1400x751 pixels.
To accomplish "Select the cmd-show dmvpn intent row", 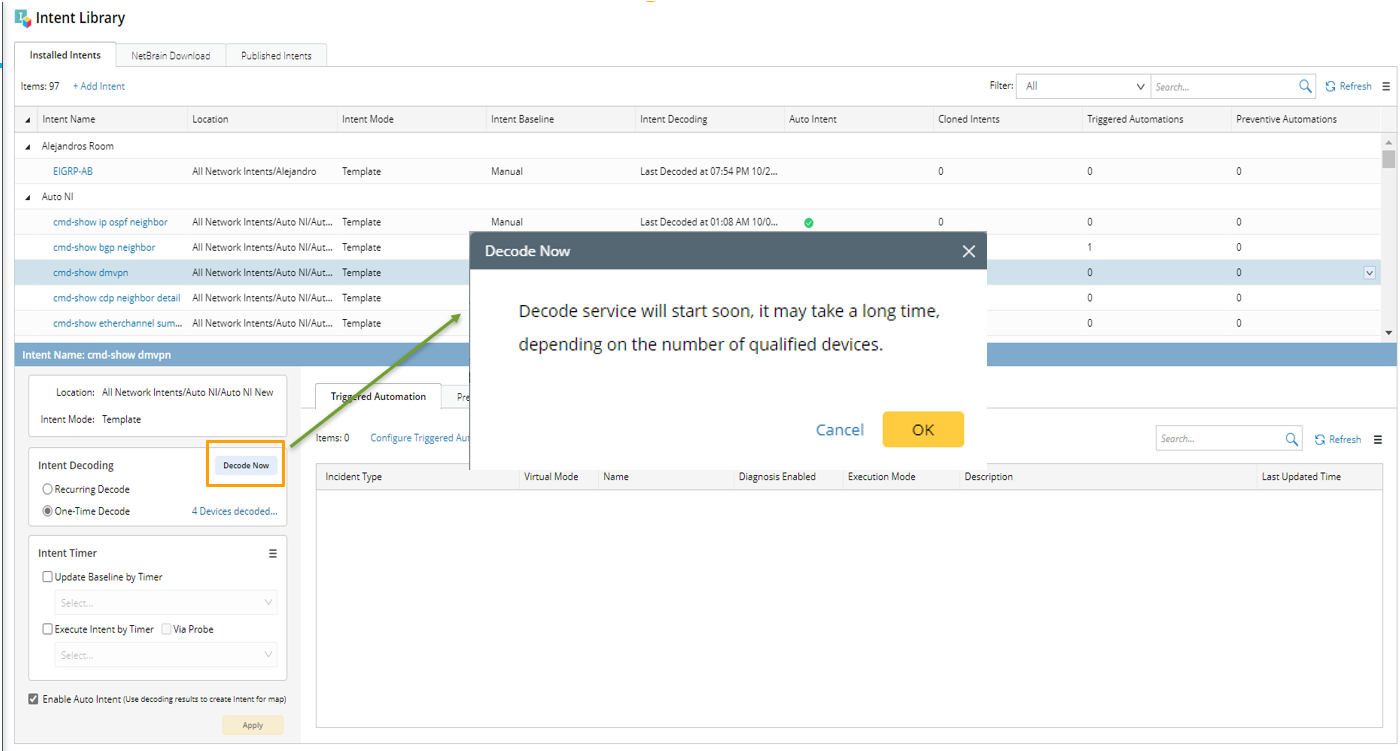I will click(697, 272).
